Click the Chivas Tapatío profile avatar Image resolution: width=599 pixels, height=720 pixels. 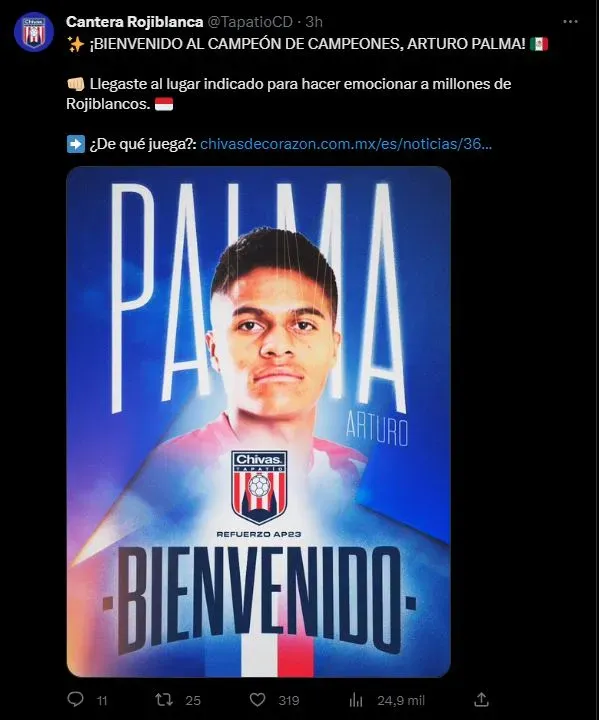(34, 32)
